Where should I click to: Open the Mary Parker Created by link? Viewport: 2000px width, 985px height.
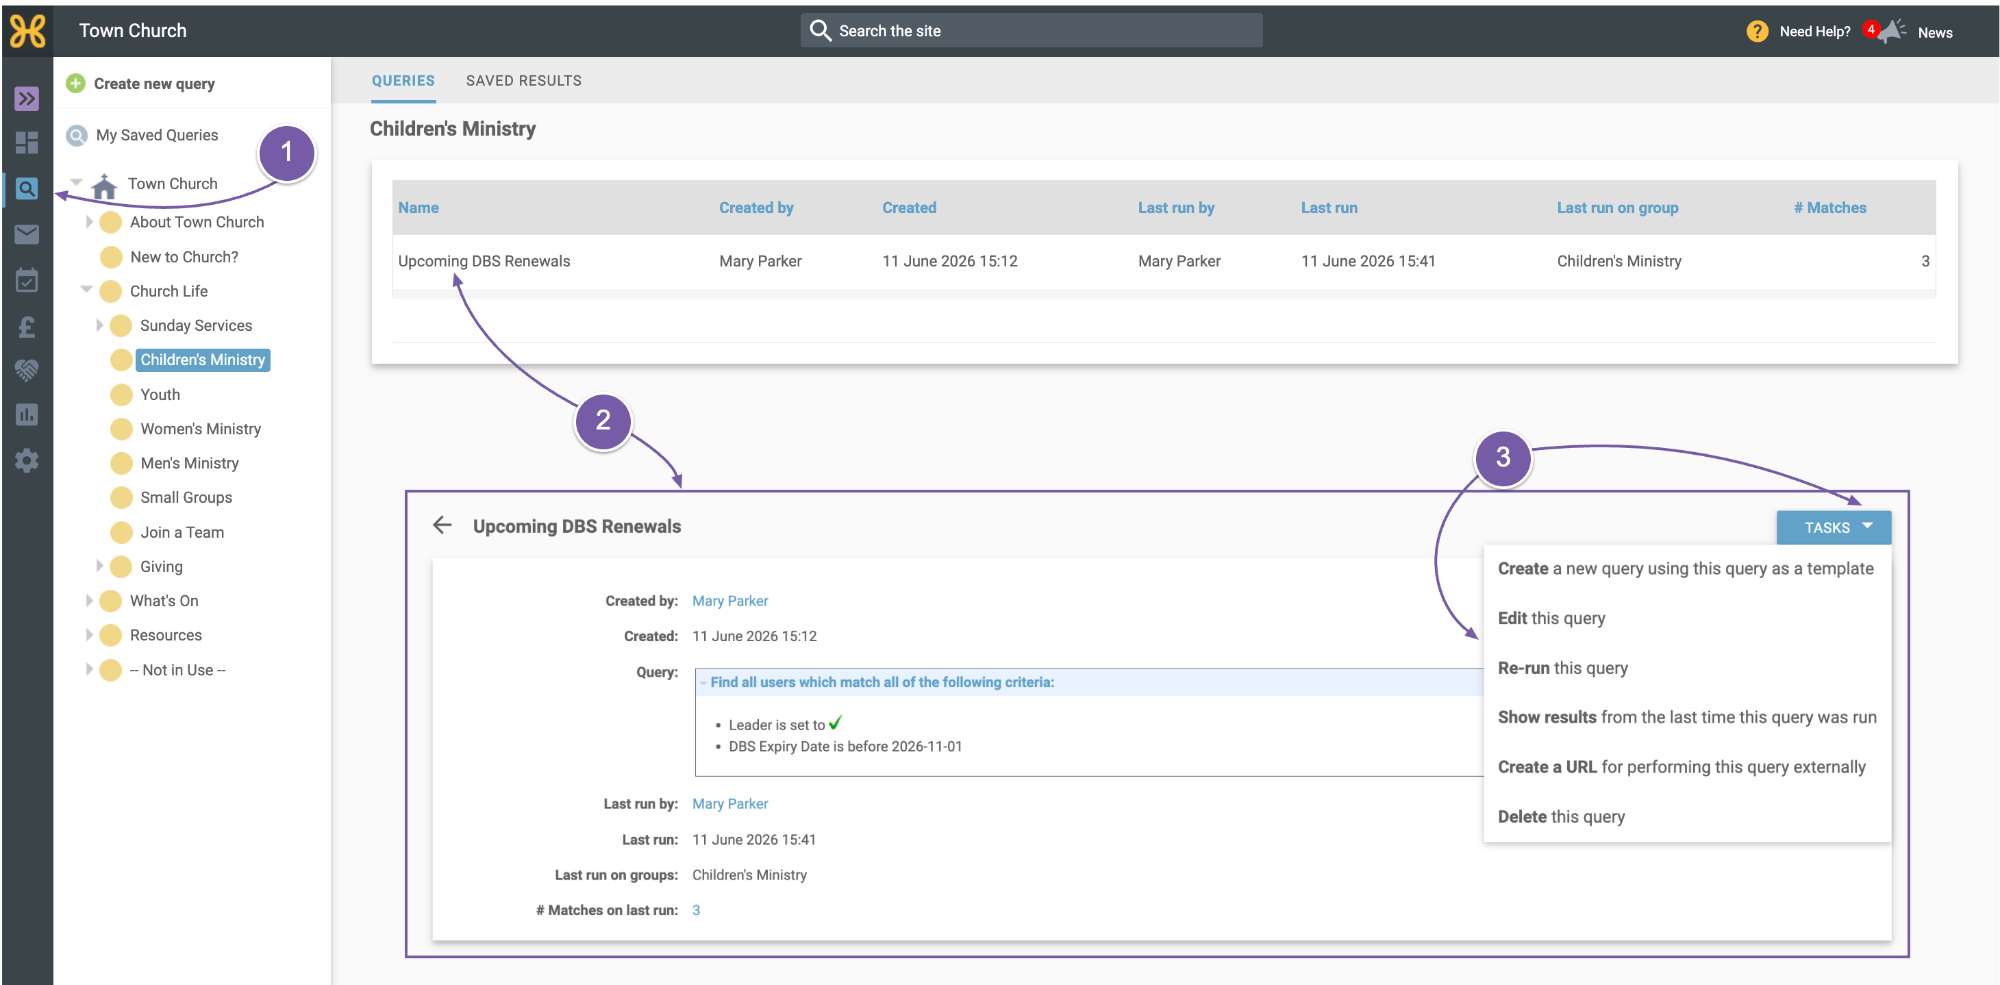coord(730,601)
